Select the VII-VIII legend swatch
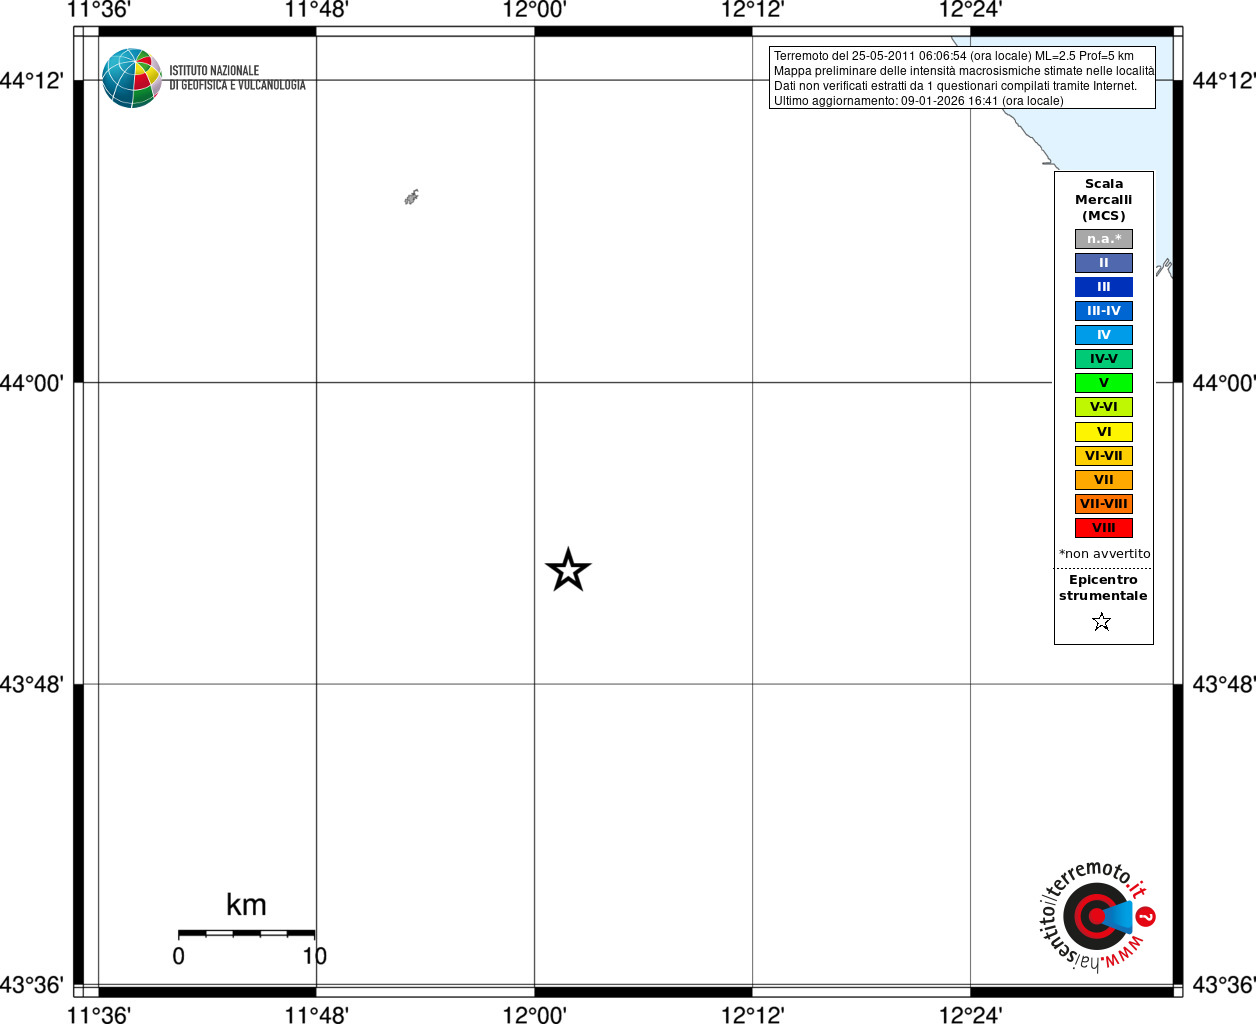1256x1024 pixels. pyautogui.click(x=1104, y=504)
